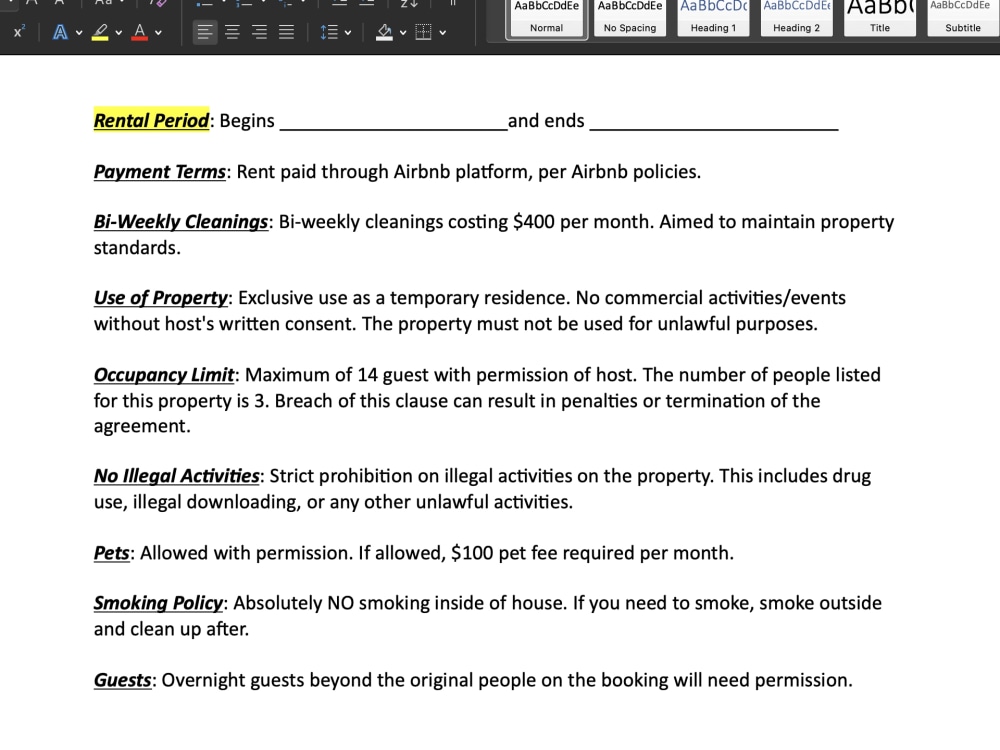Apply paragraph shading fill
The width and height of the screenshot is (1000, 750).
point(385,32)
